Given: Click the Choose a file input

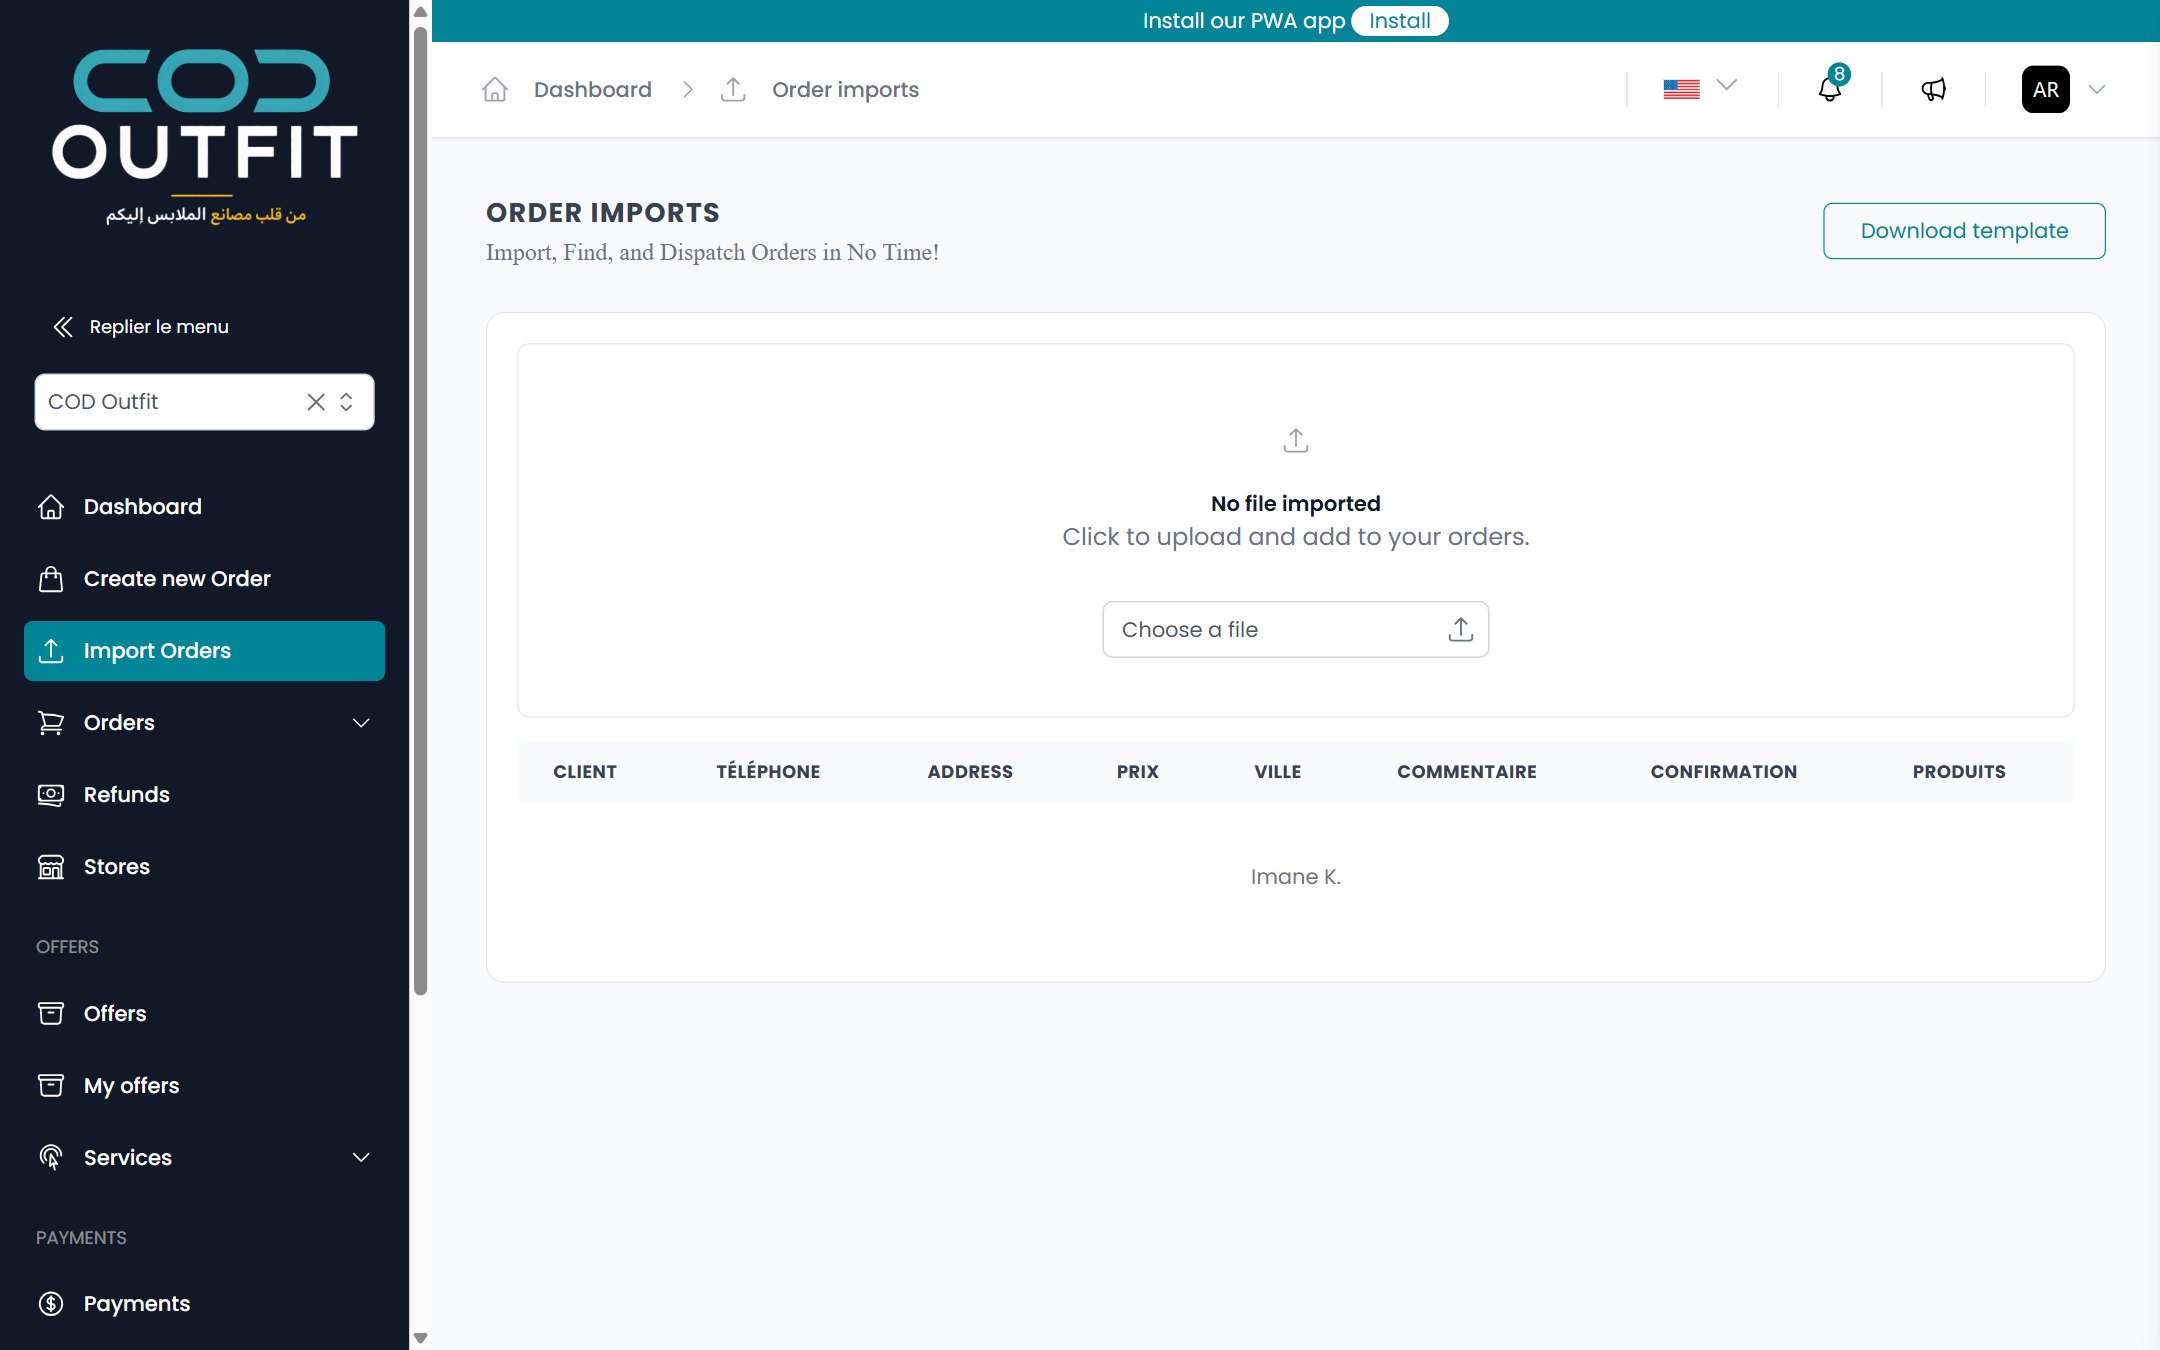Looking at the screenshot, I should click(1296, 629).
